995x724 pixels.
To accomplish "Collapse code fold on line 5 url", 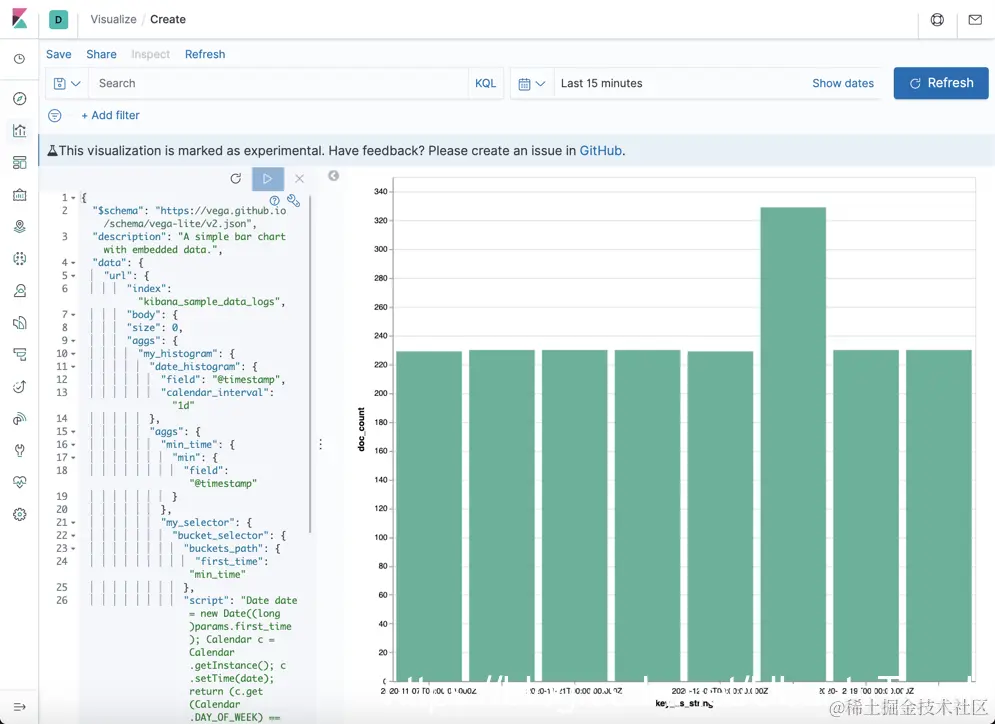I will 73,276.
